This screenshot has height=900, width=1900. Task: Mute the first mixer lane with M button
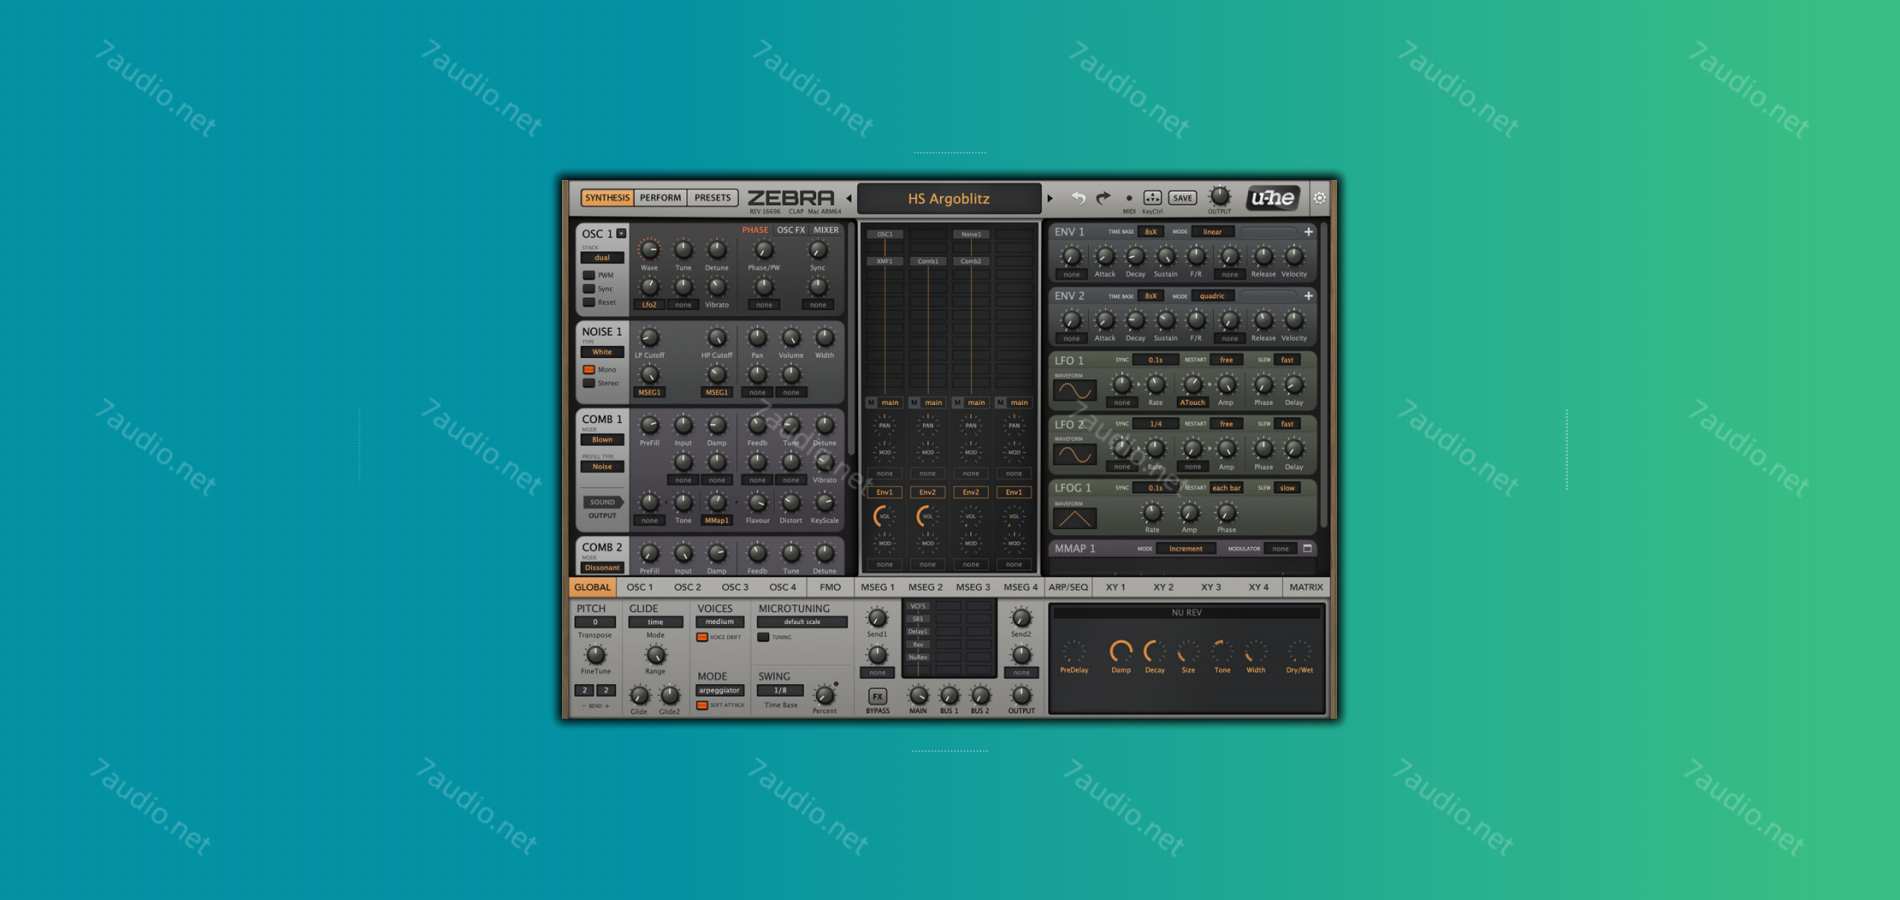point(871,402)
